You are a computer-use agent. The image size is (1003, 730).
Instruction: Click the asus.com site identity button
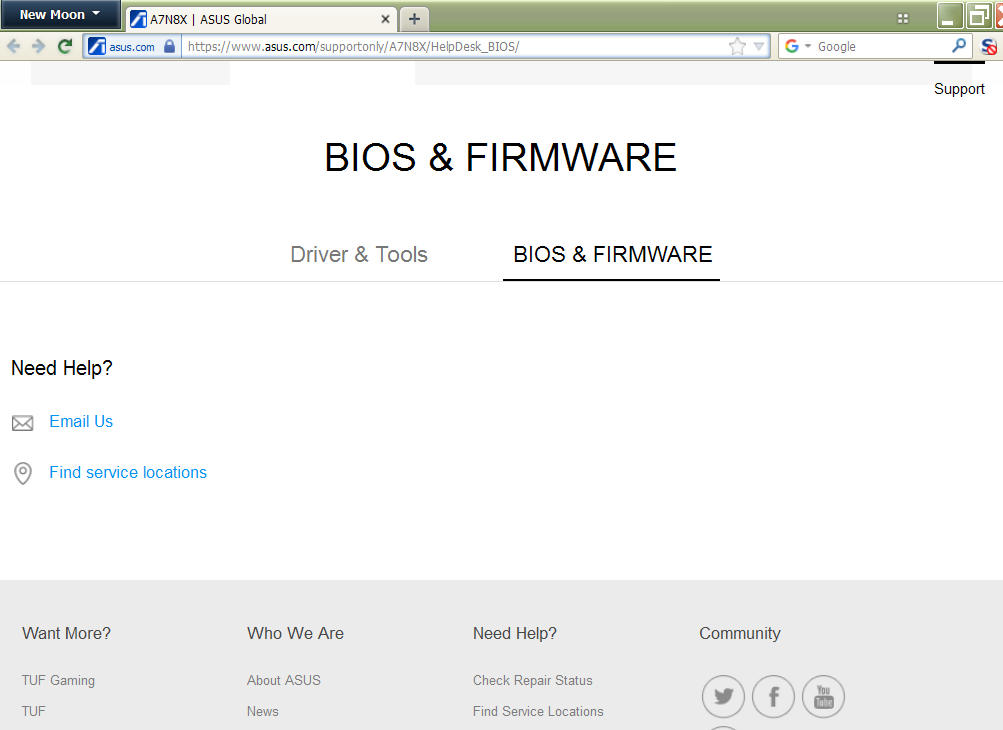[131, 46]
